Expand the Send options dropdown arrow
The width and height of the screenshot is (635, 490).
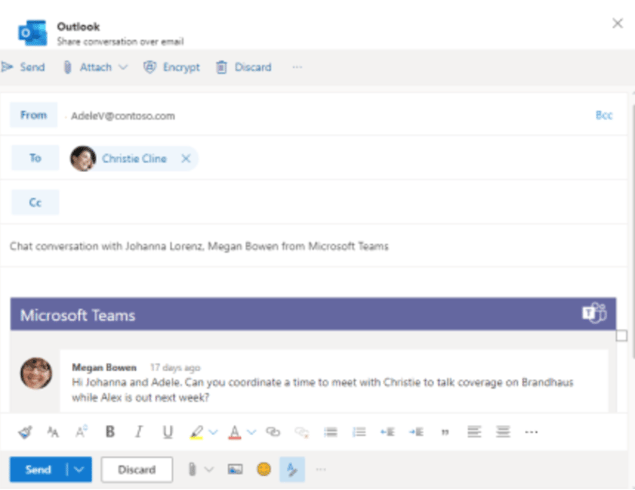pos(79,469)
